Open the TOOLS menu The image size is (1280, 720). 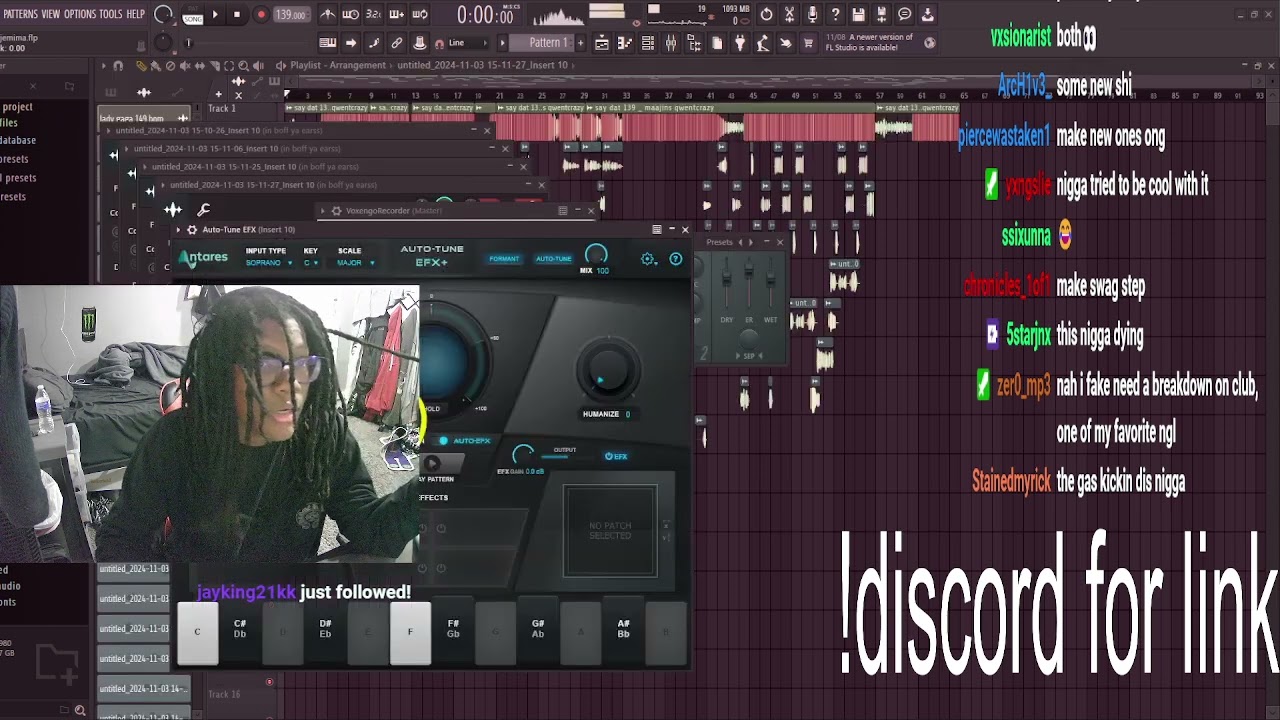tap(111, 14)
